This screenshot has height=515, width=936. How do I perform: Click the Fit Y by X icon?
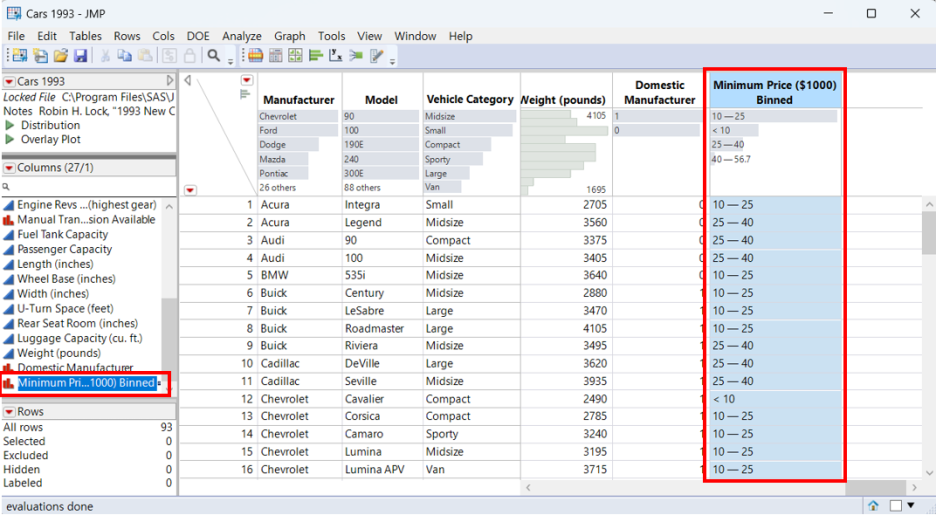point(335,56)
